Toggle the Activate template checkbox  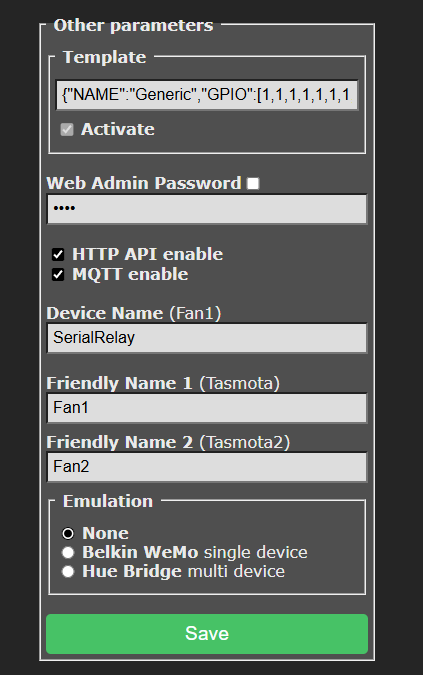point(67,130)
